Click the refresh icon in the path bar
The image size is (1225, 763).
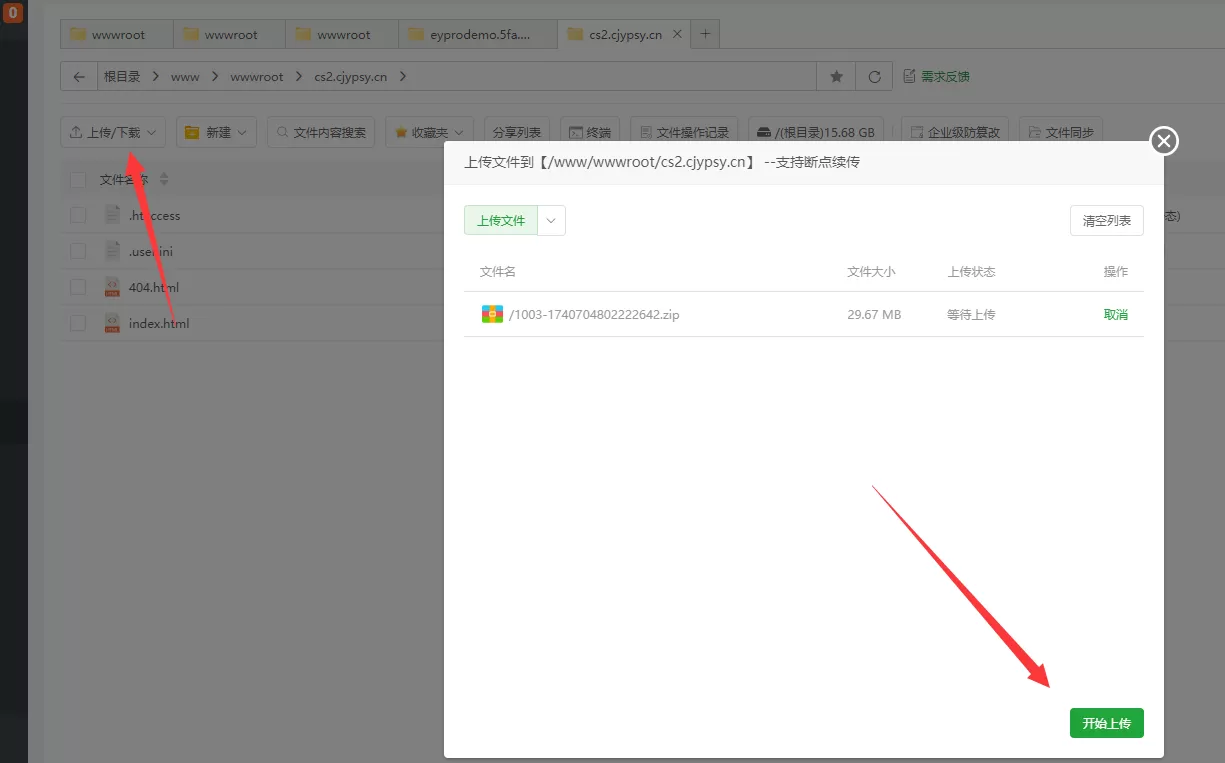tap(874, 77)
